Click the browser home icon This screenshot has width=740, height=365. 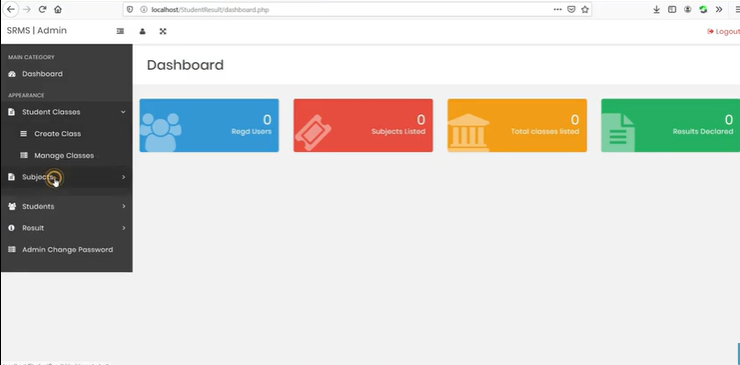pos(58,9)
